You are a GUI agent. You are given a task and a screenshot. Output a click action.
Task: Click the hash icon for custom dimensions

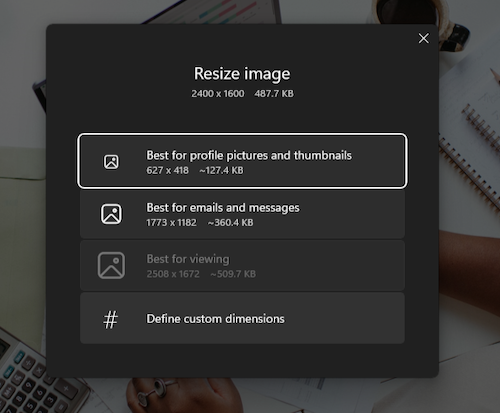tap(110, 320)
